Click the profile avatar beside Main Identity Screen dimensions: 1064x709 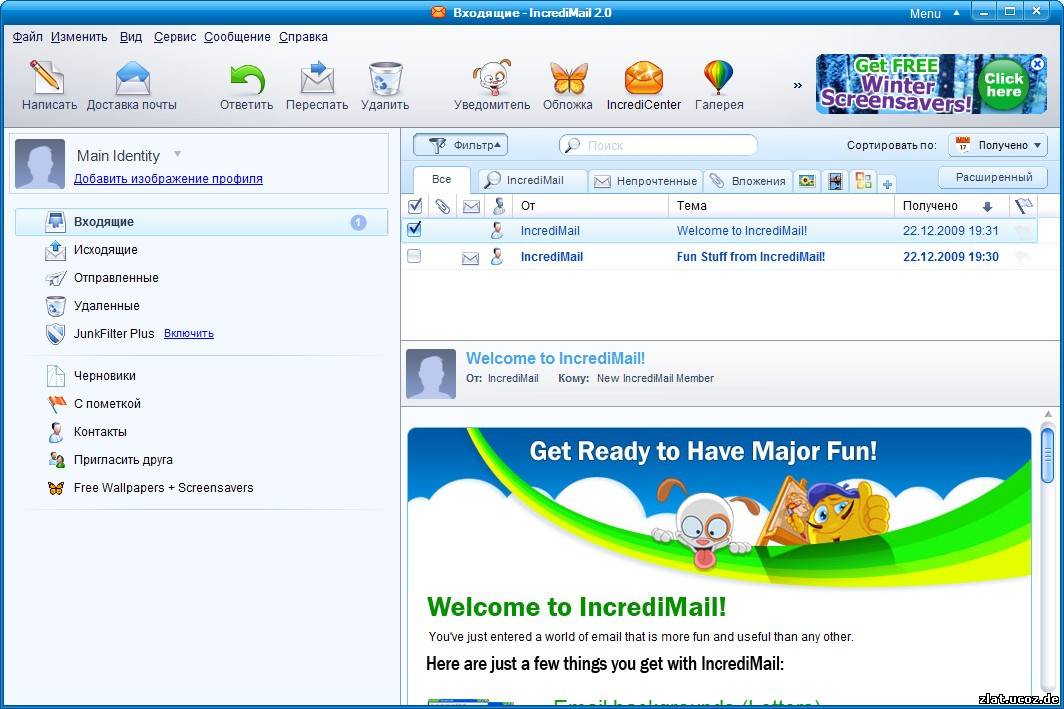tap(40, 164)
